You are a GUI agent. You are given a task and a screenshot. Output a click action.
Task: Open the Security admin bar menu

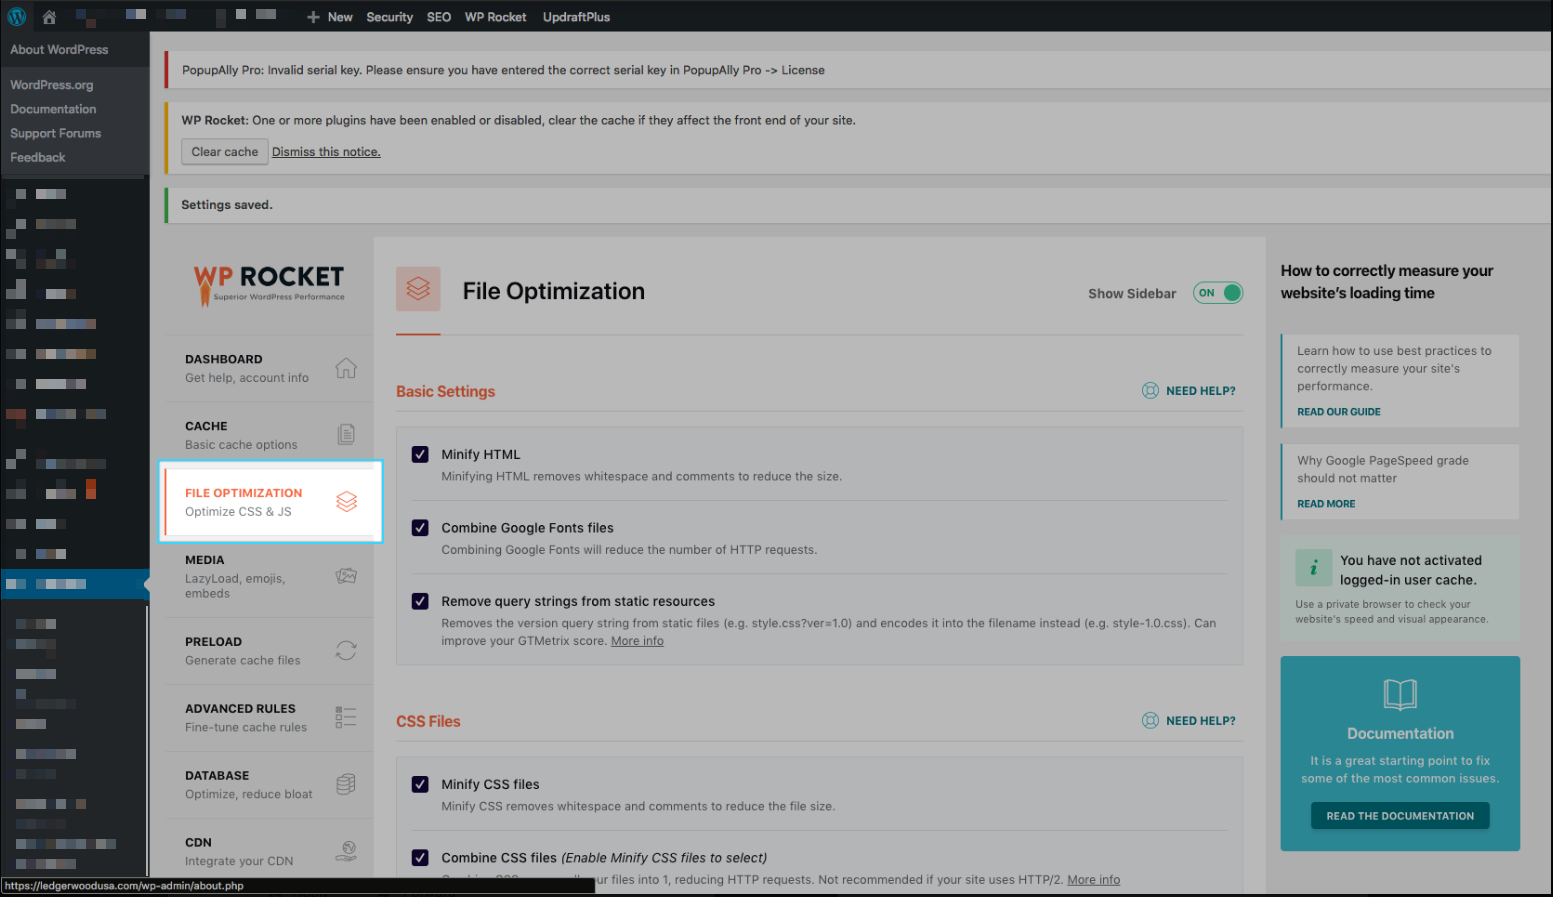[x=390, y=17]
